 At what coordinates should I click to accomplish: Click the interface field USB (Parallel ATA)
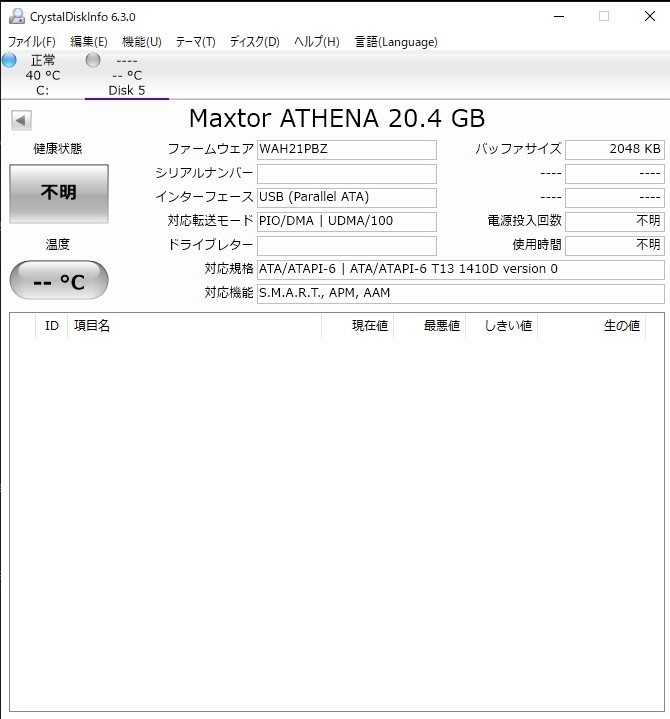tap(347, 198)
